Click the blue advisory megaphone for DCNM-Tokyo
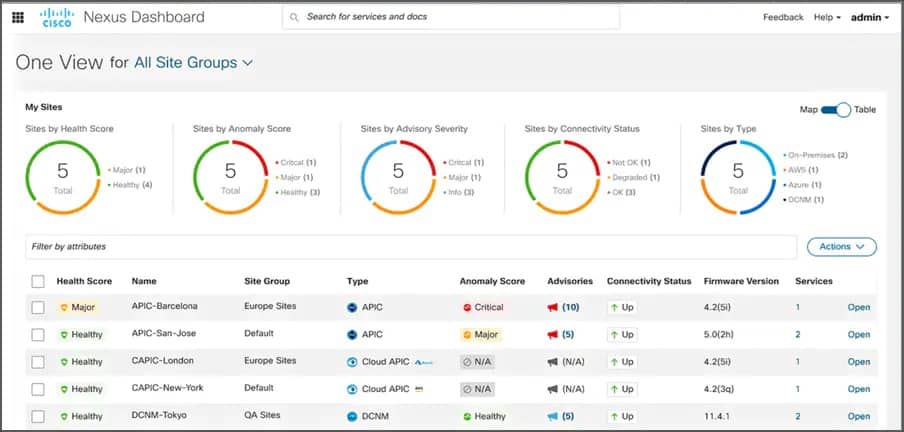 coord(552,416)
